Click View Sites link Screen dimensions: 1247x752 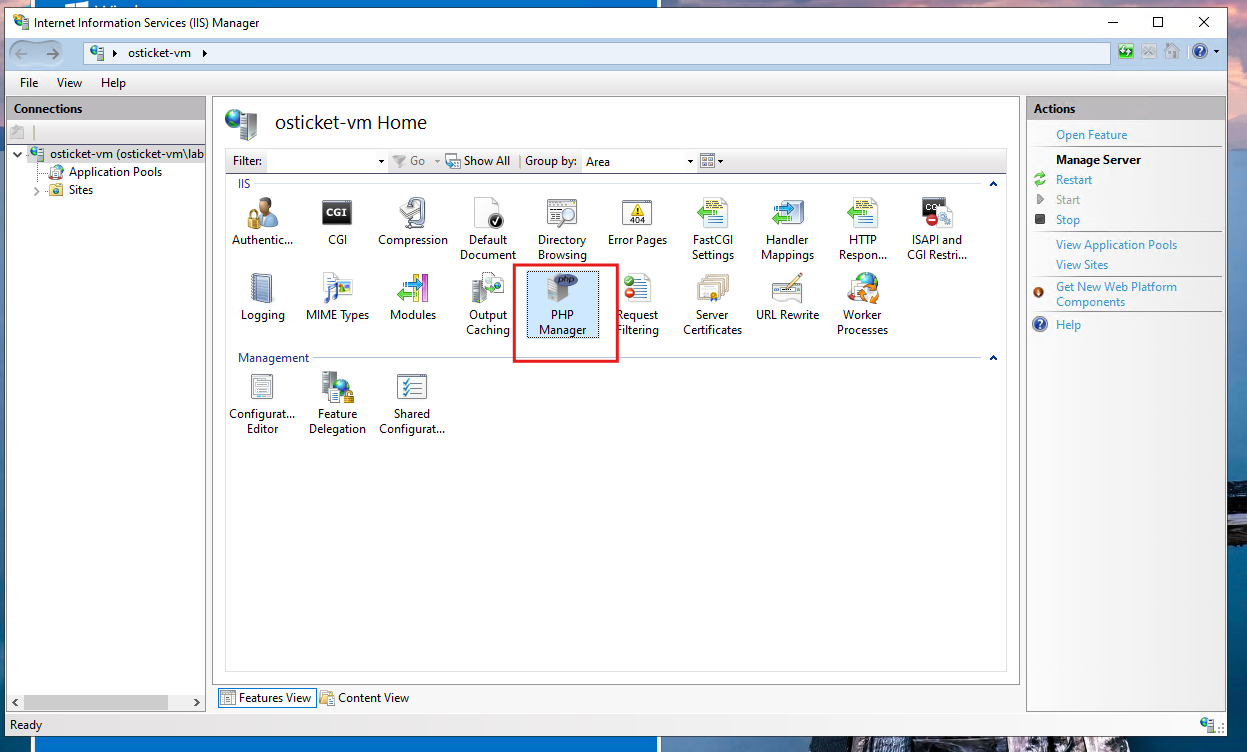tap(1082, 265)
